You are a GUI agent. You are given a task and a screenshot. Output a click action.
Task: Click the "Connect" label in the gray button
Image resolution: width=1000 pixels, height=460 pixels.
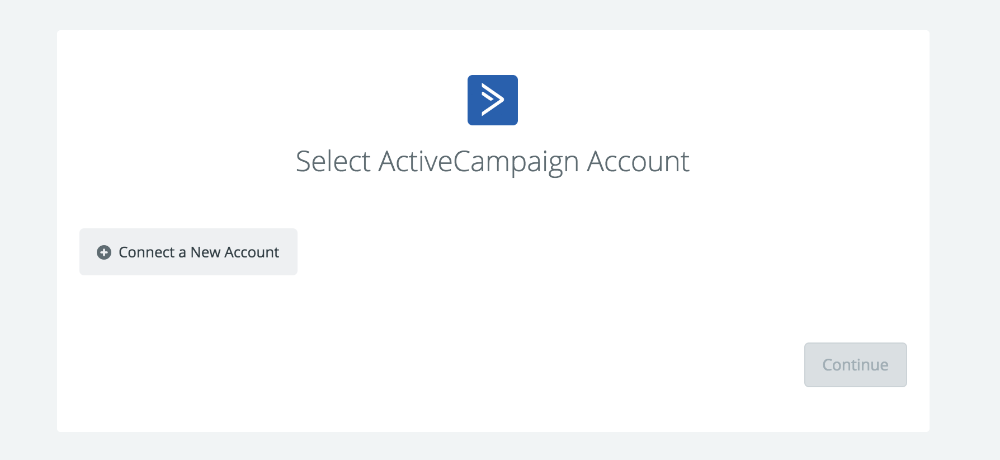[146, 252]
